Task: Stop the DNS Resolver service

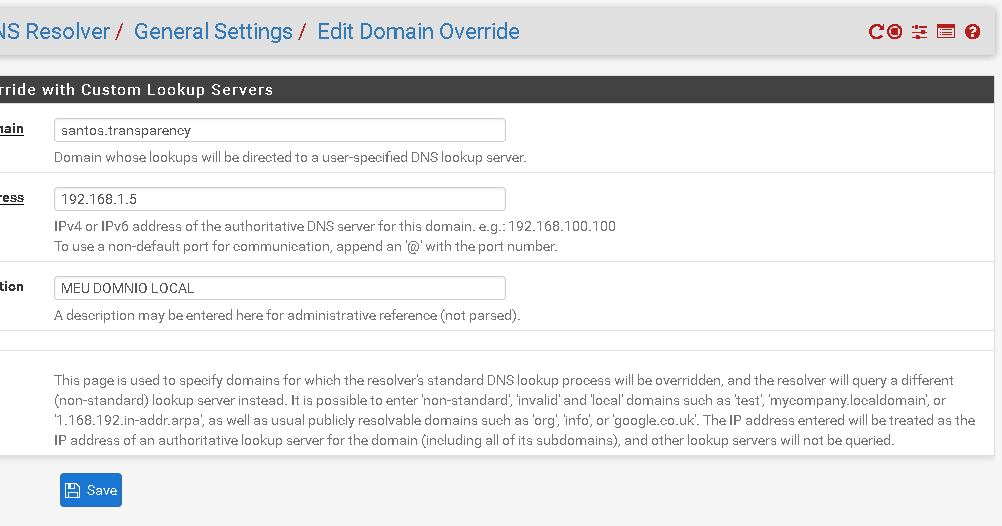Action: coord(895,31)
